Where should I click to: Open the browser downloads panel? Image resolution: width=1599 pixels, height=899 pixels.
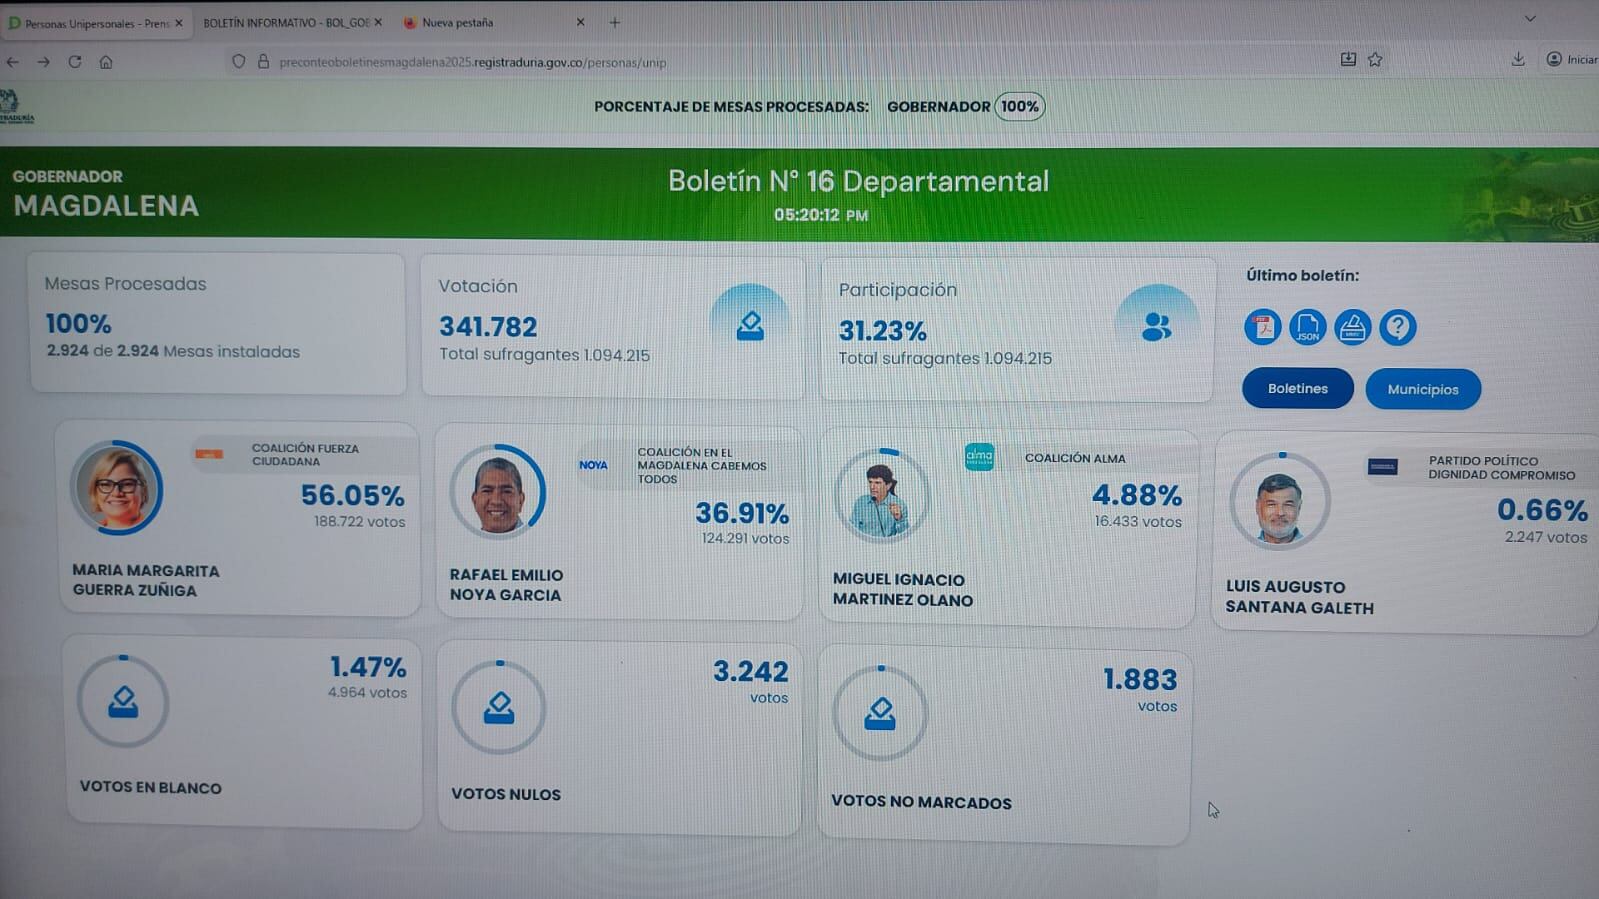click(x=1518, y=60)
